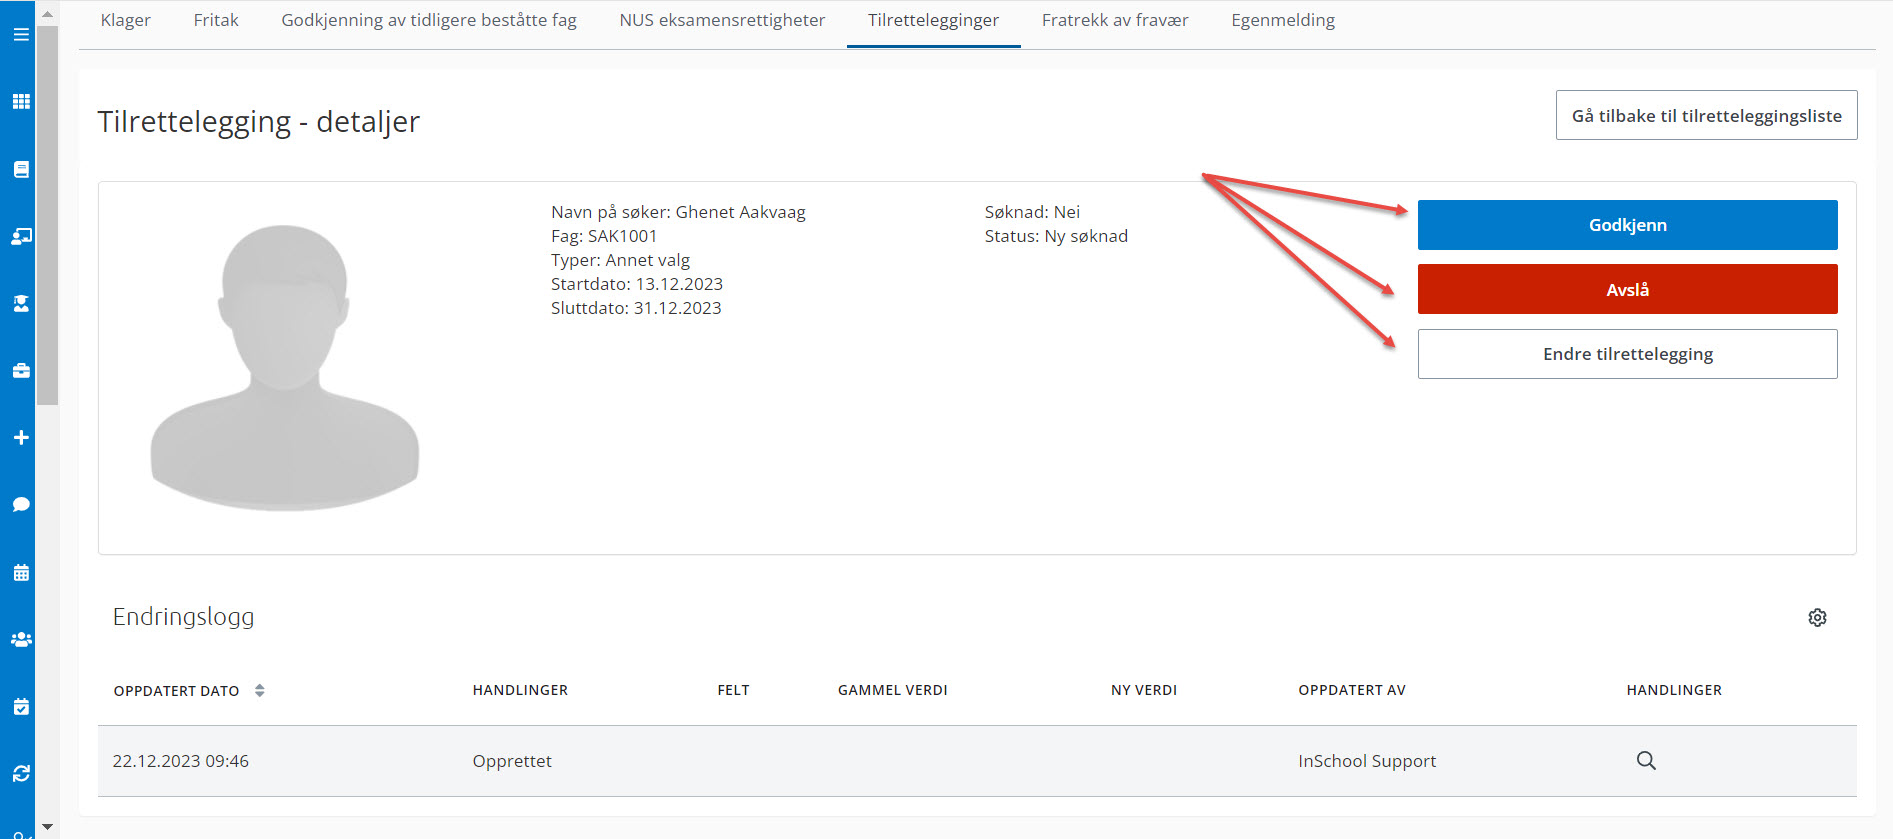Open the hamburger menu in the sidebar

click(x=21, y=34)
